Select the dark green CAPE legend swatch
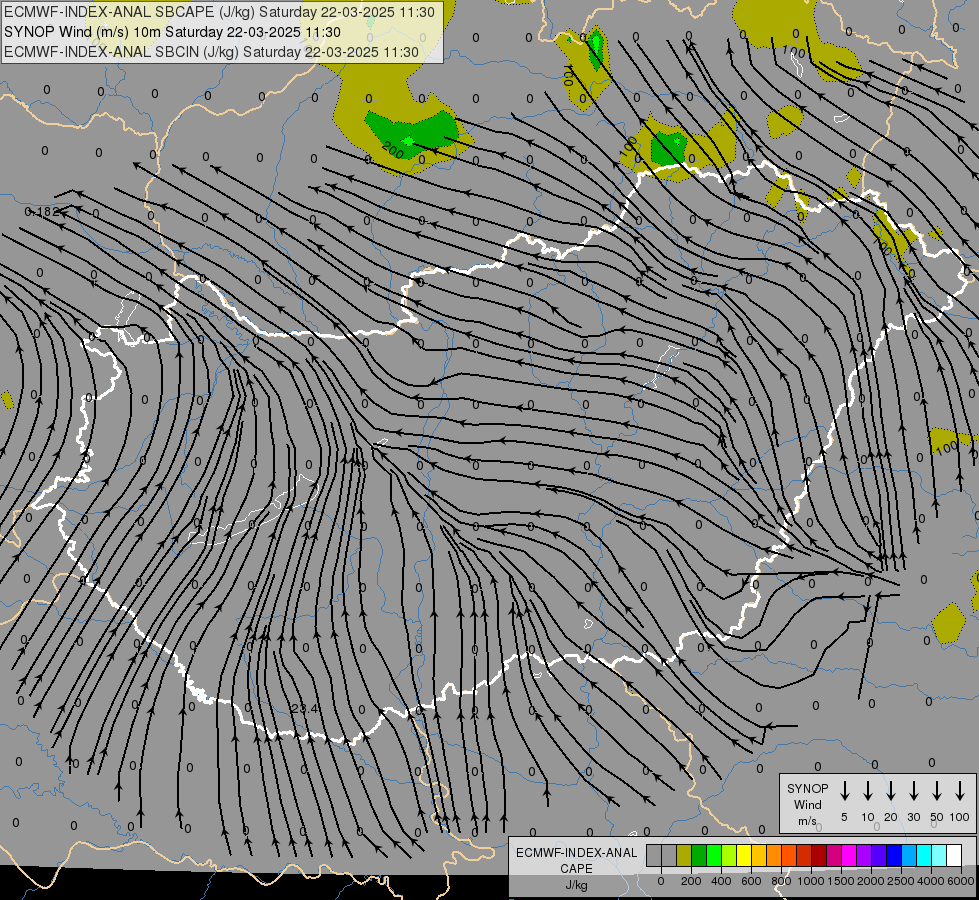Viewport: 979px width, 900px height. (x=699, y=855)
